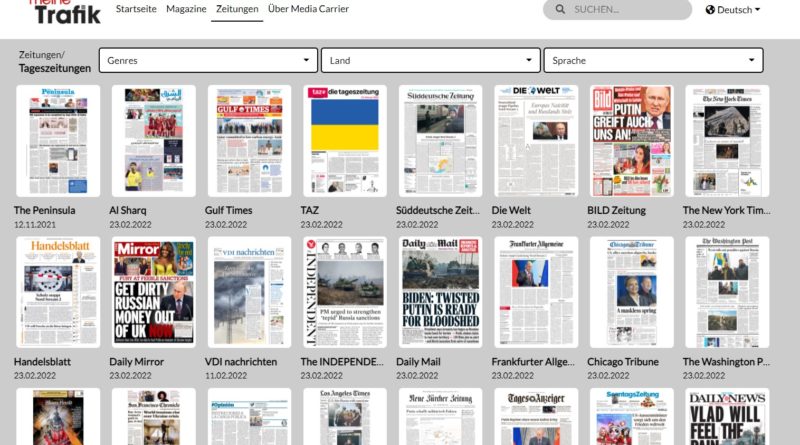The height and width of the screenshot is (445, 800).
Task: Open Daily News cover thumbnail
Action: (x=727, y=416)
